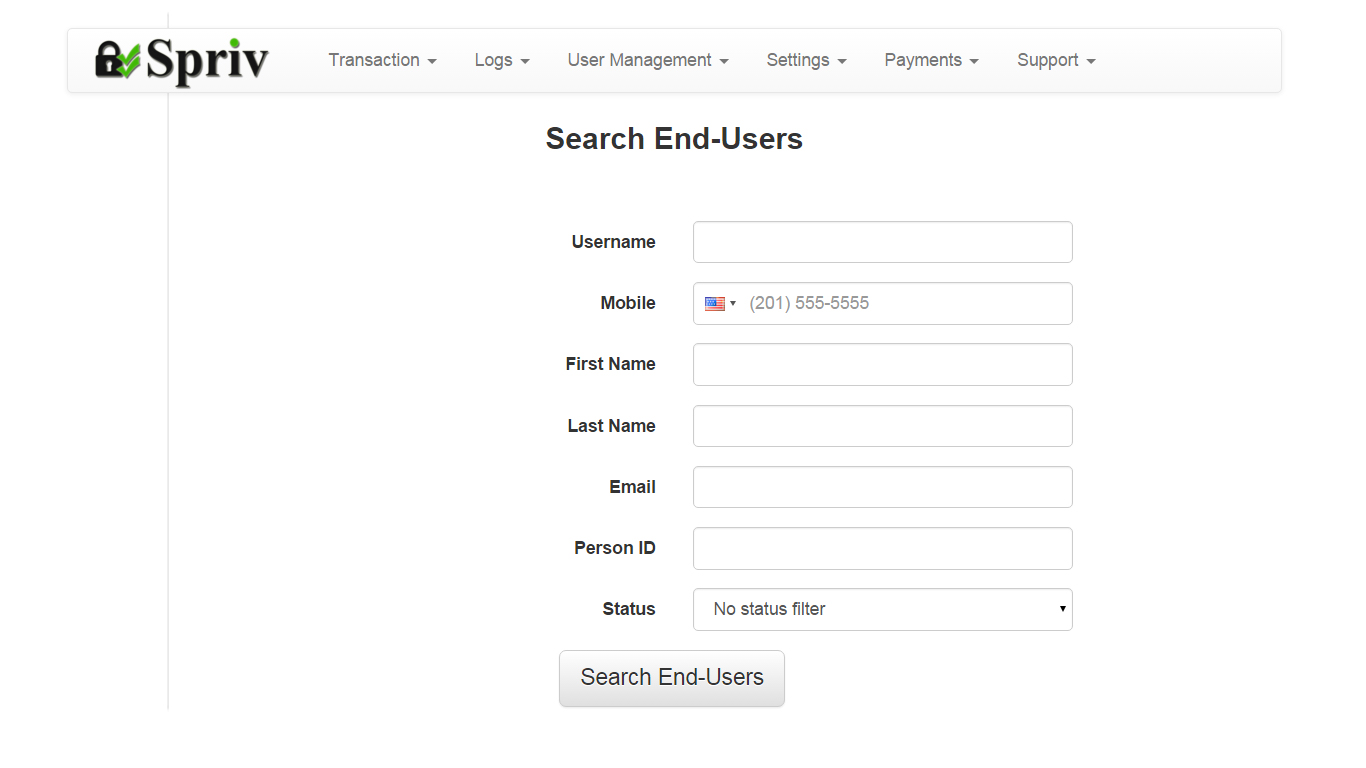Click the Status label
The image size is (1366, 768).
(x=629, y=609)
